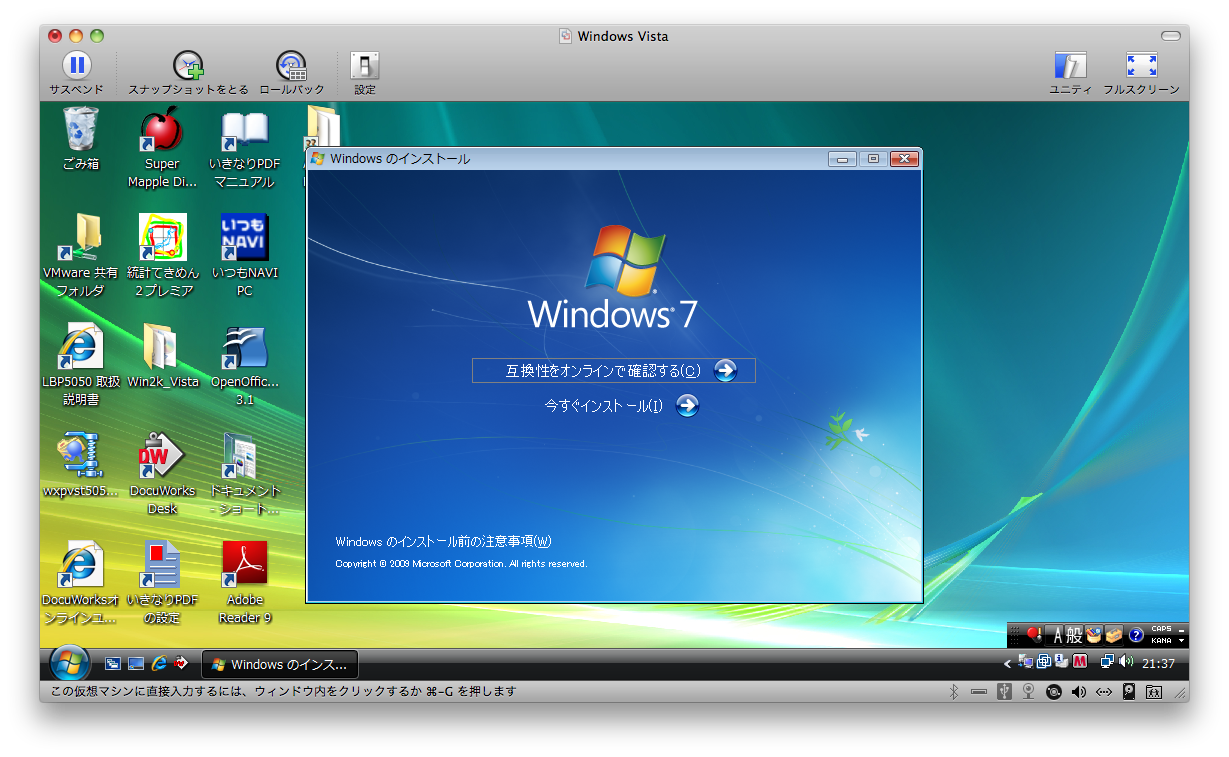1229x757 pixels.
Task: Select the DocuWorksオンラインユ desktop icon
Action: (81, 584)
